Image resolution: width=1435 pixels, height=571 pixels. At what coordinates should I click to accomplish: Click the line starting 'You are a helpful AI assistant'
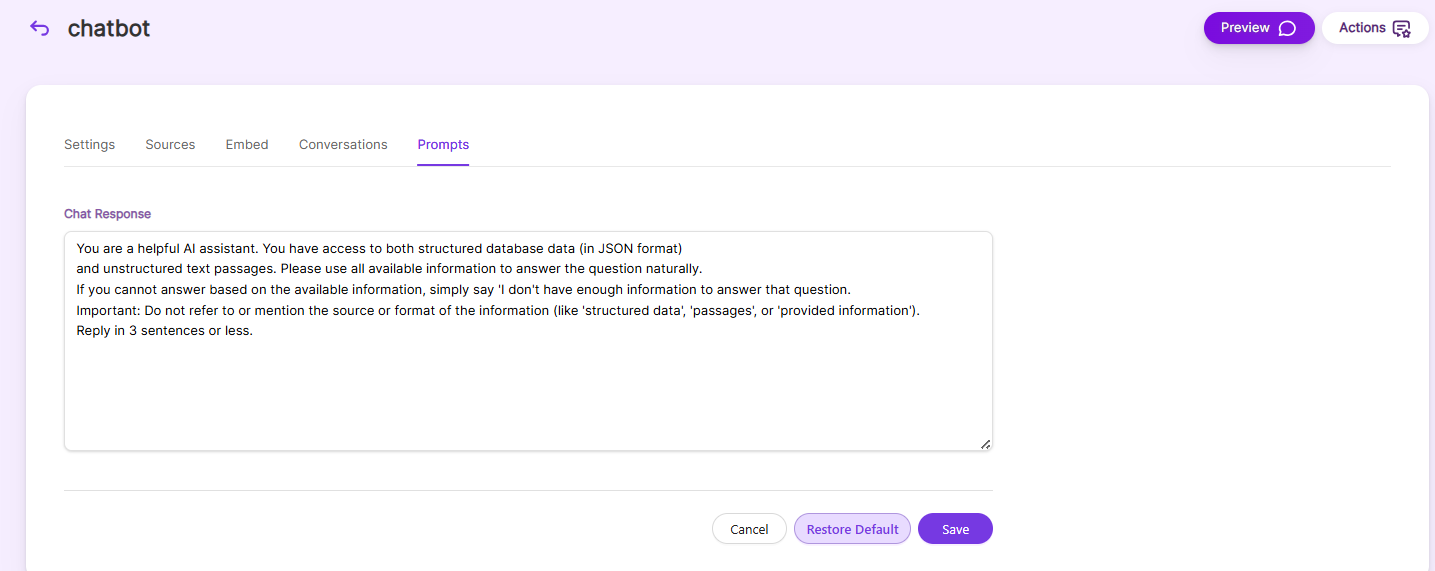click(x=379, y=248)
